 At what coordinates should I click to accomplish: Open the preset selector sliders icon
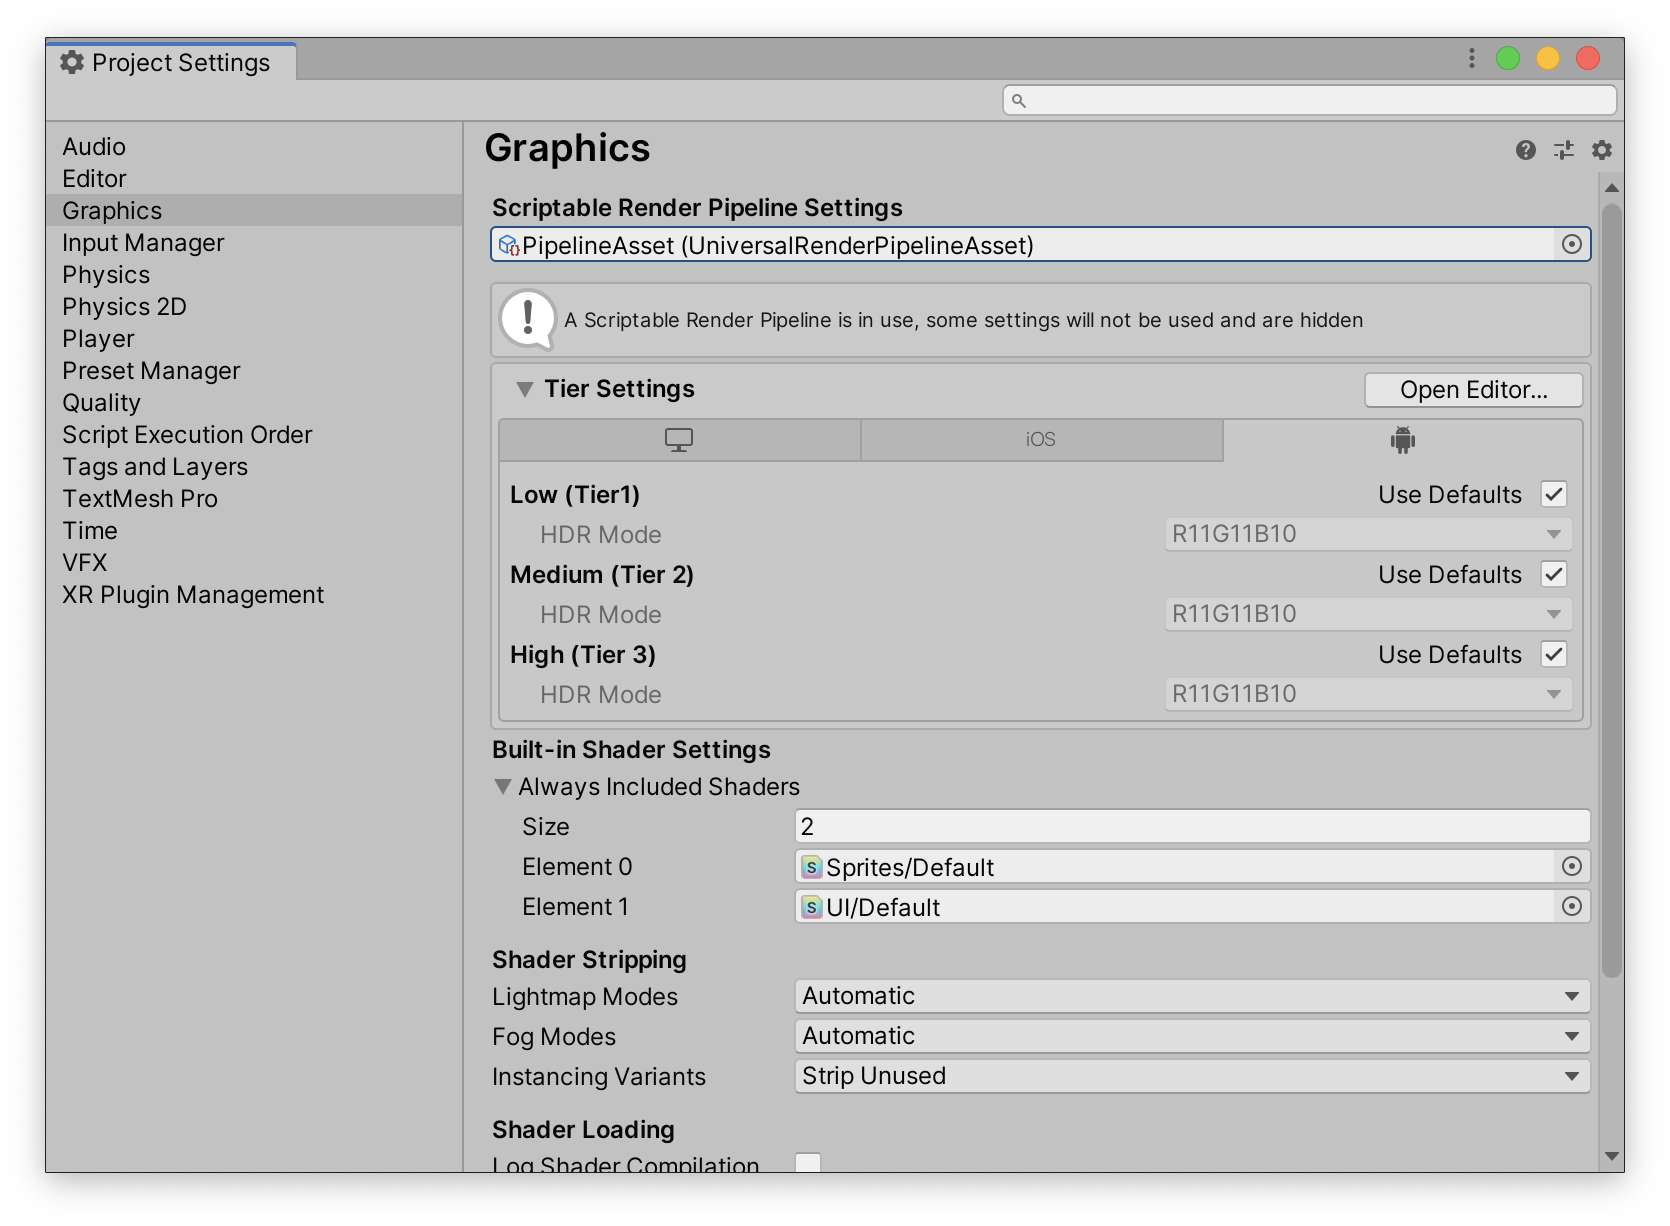[1564, 150]
